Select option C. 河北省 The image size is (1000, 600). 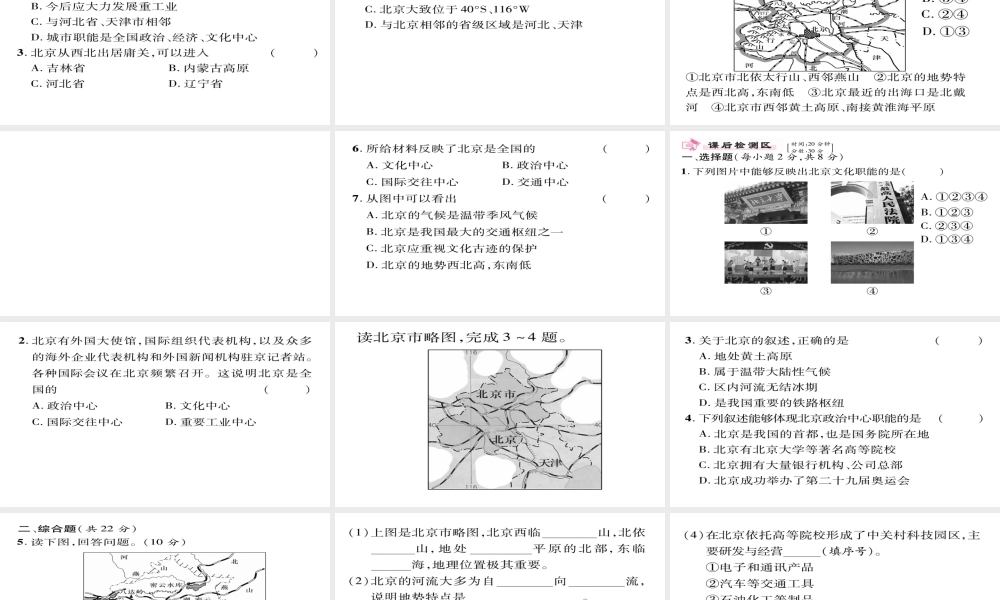click(58, 84)
